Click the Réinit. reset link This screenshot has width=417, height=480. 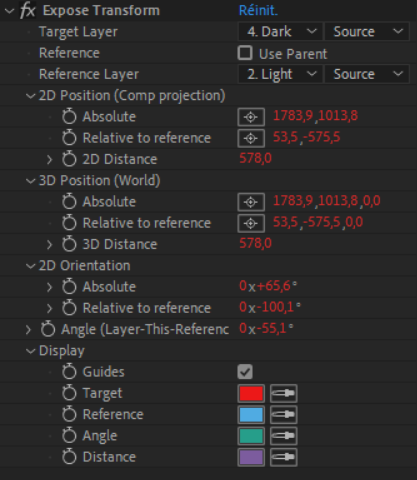tap(258, 11)
